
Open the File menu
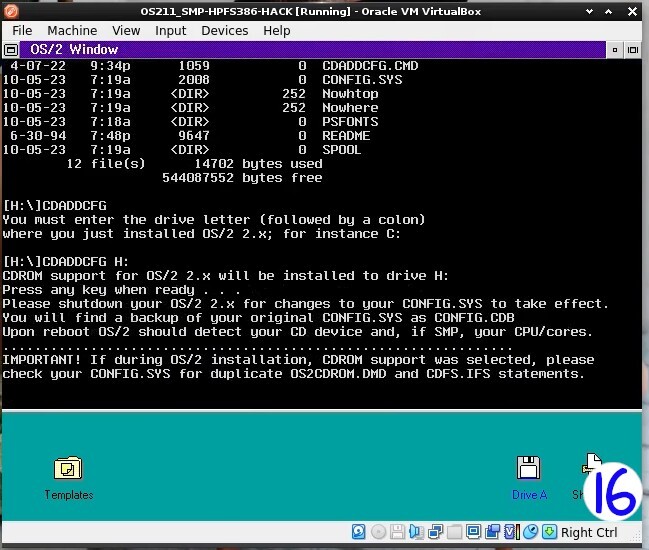(x=22, y=31)
